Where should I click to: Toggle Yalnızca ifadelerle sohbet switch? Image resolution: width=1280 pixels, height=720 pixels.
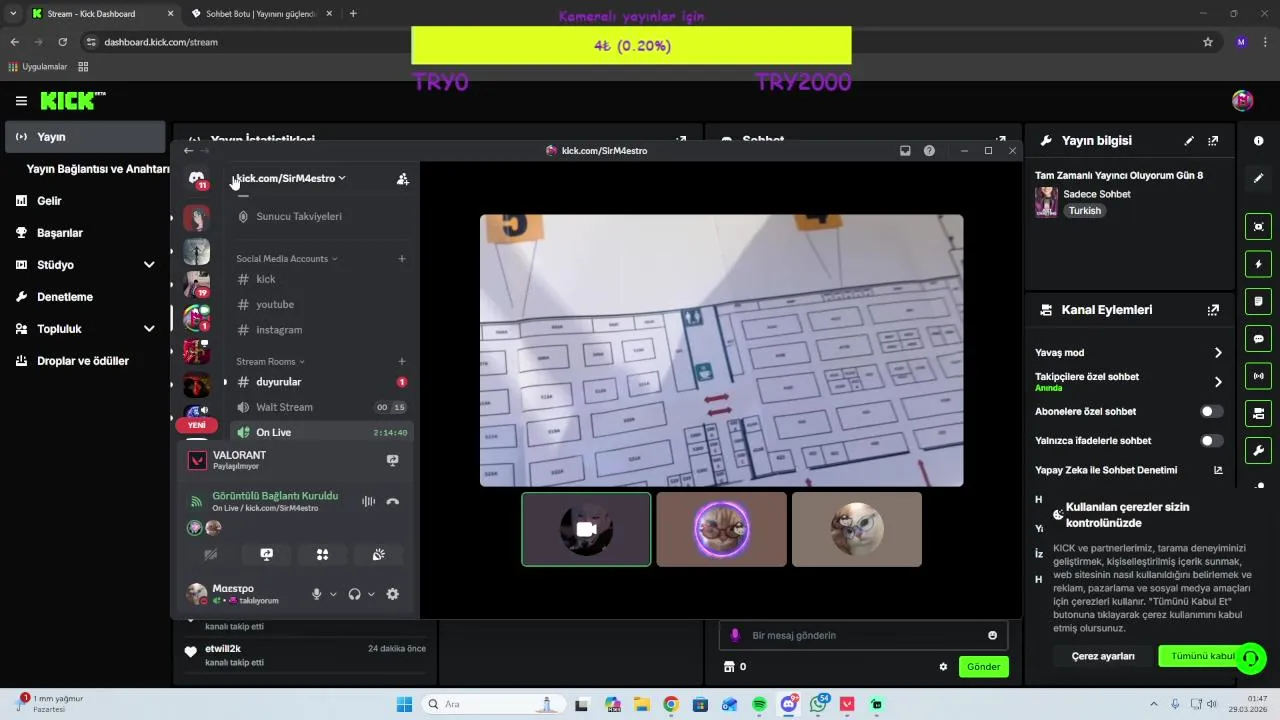[x=1211, y=441]
